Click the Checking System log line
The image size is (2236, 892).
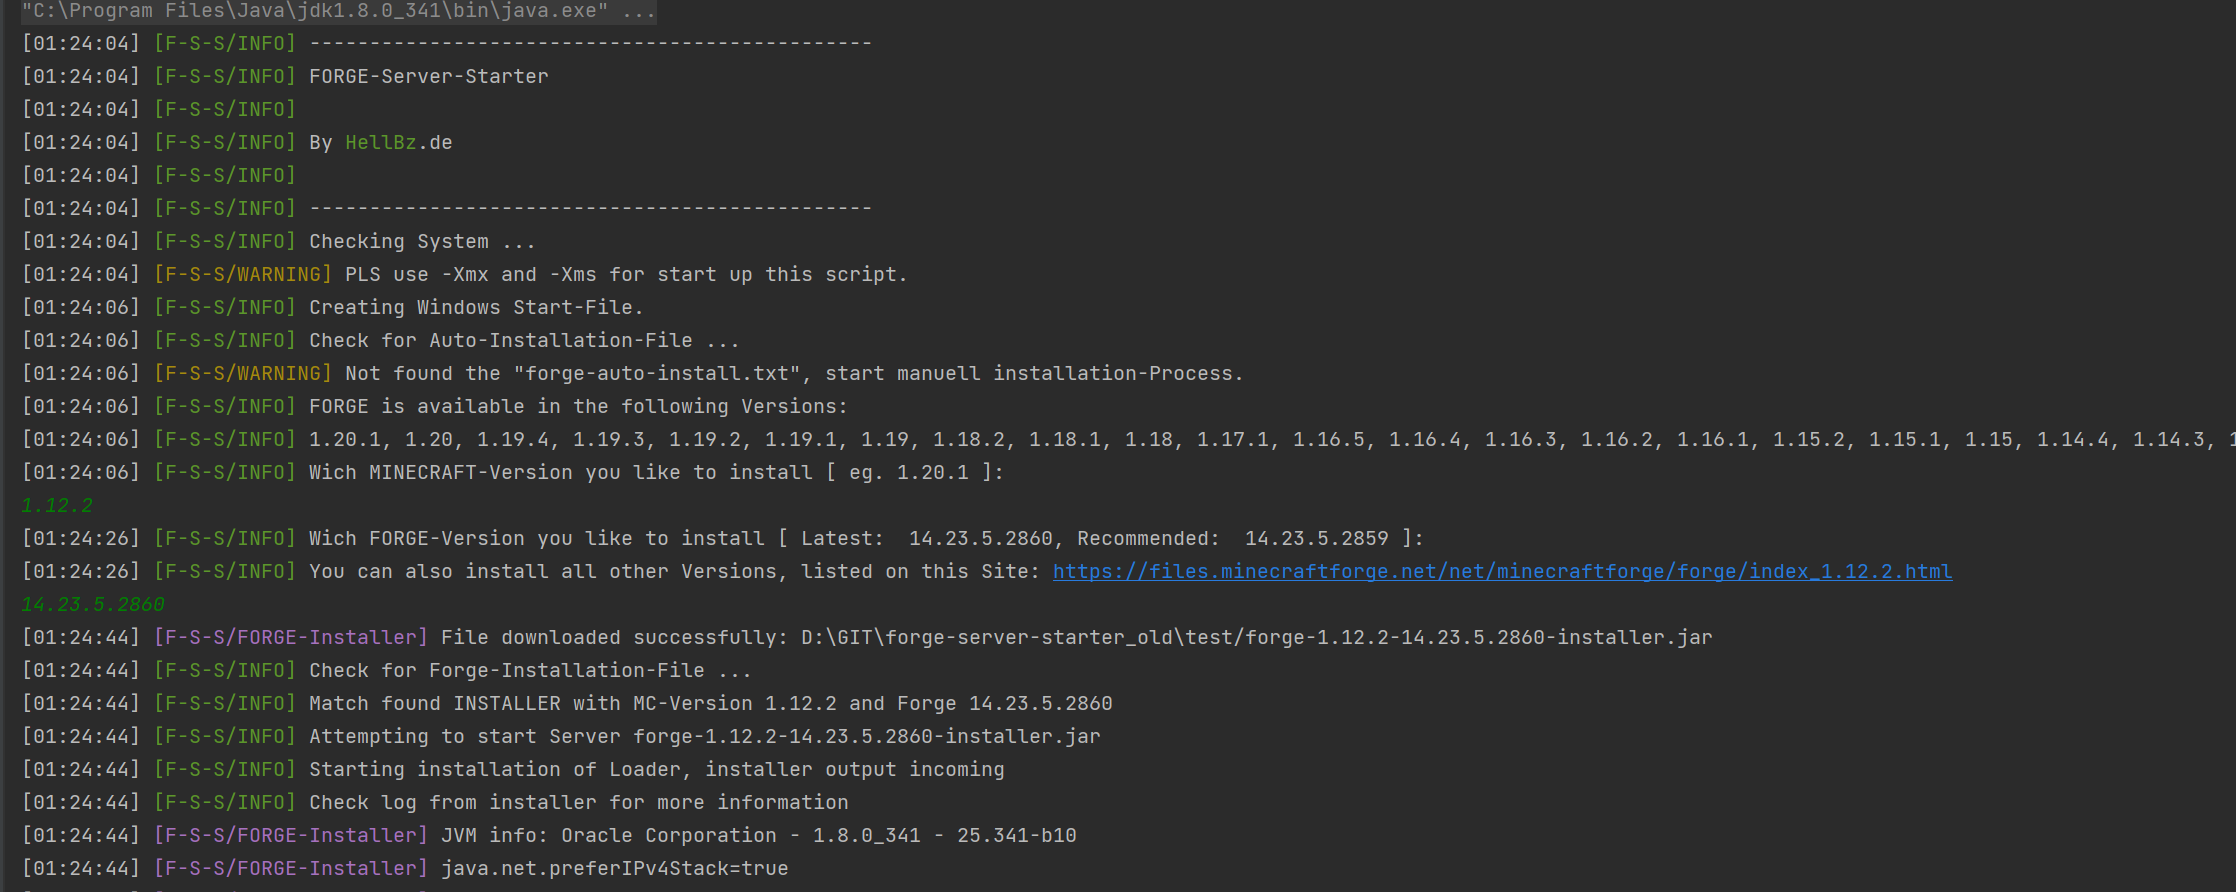click(421, 241)
